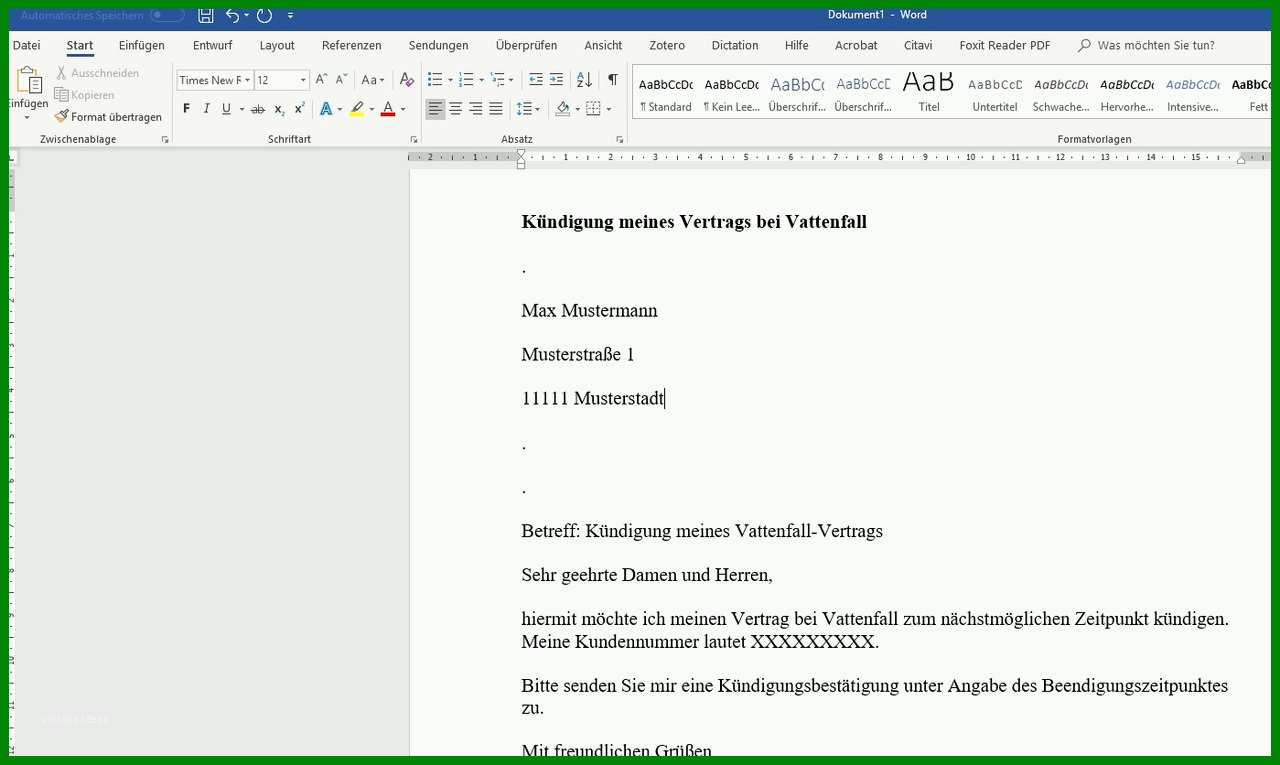Clear all formatting with the eraser A icon
Image resolution: width=1280 pixels, height=765 pixels.
point(406,80)
